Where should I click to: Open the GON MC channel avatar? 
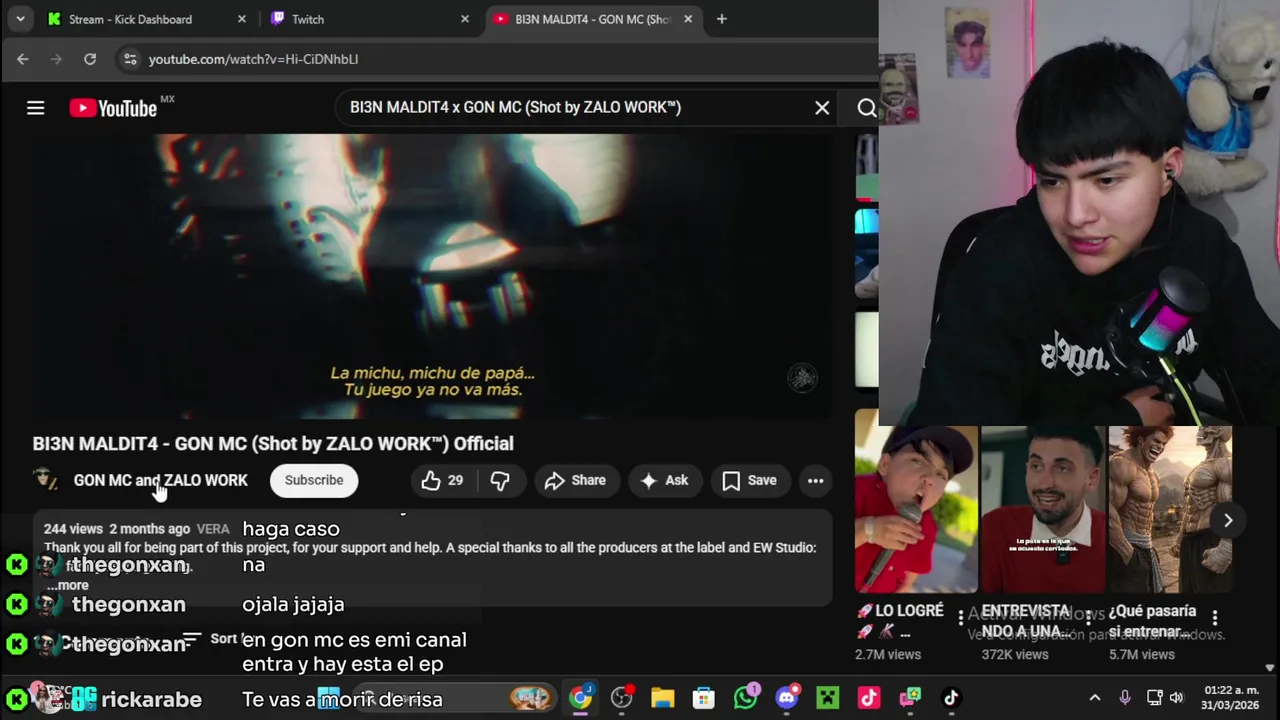tap(46, 480)
